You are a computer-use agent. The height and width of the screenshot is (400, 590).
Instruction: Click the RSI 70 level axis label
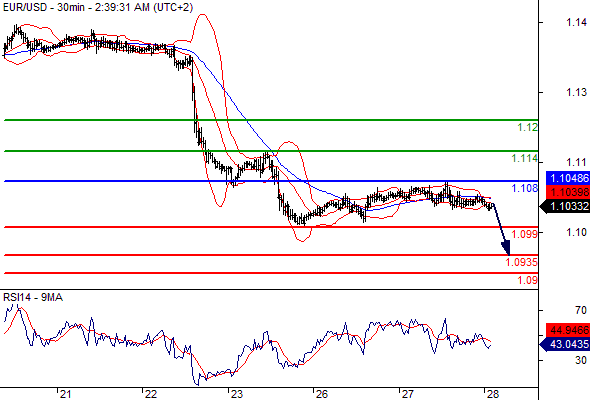tap(581, 310)
